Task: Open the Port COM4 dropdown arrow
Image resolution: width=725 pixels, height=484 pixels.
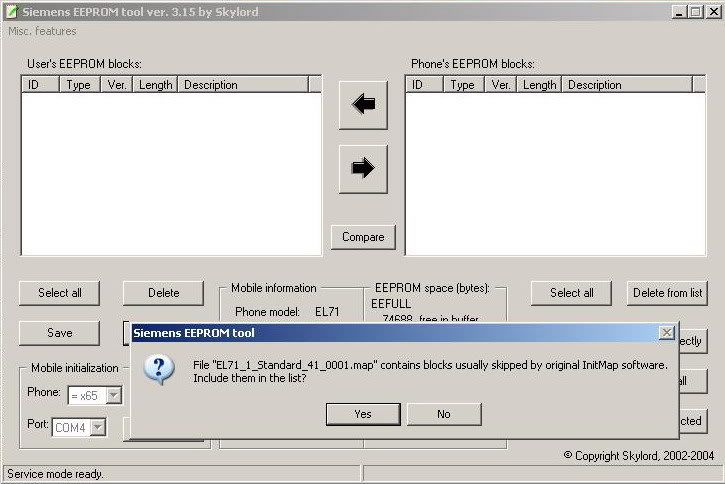Action: (x=98, y=428)
